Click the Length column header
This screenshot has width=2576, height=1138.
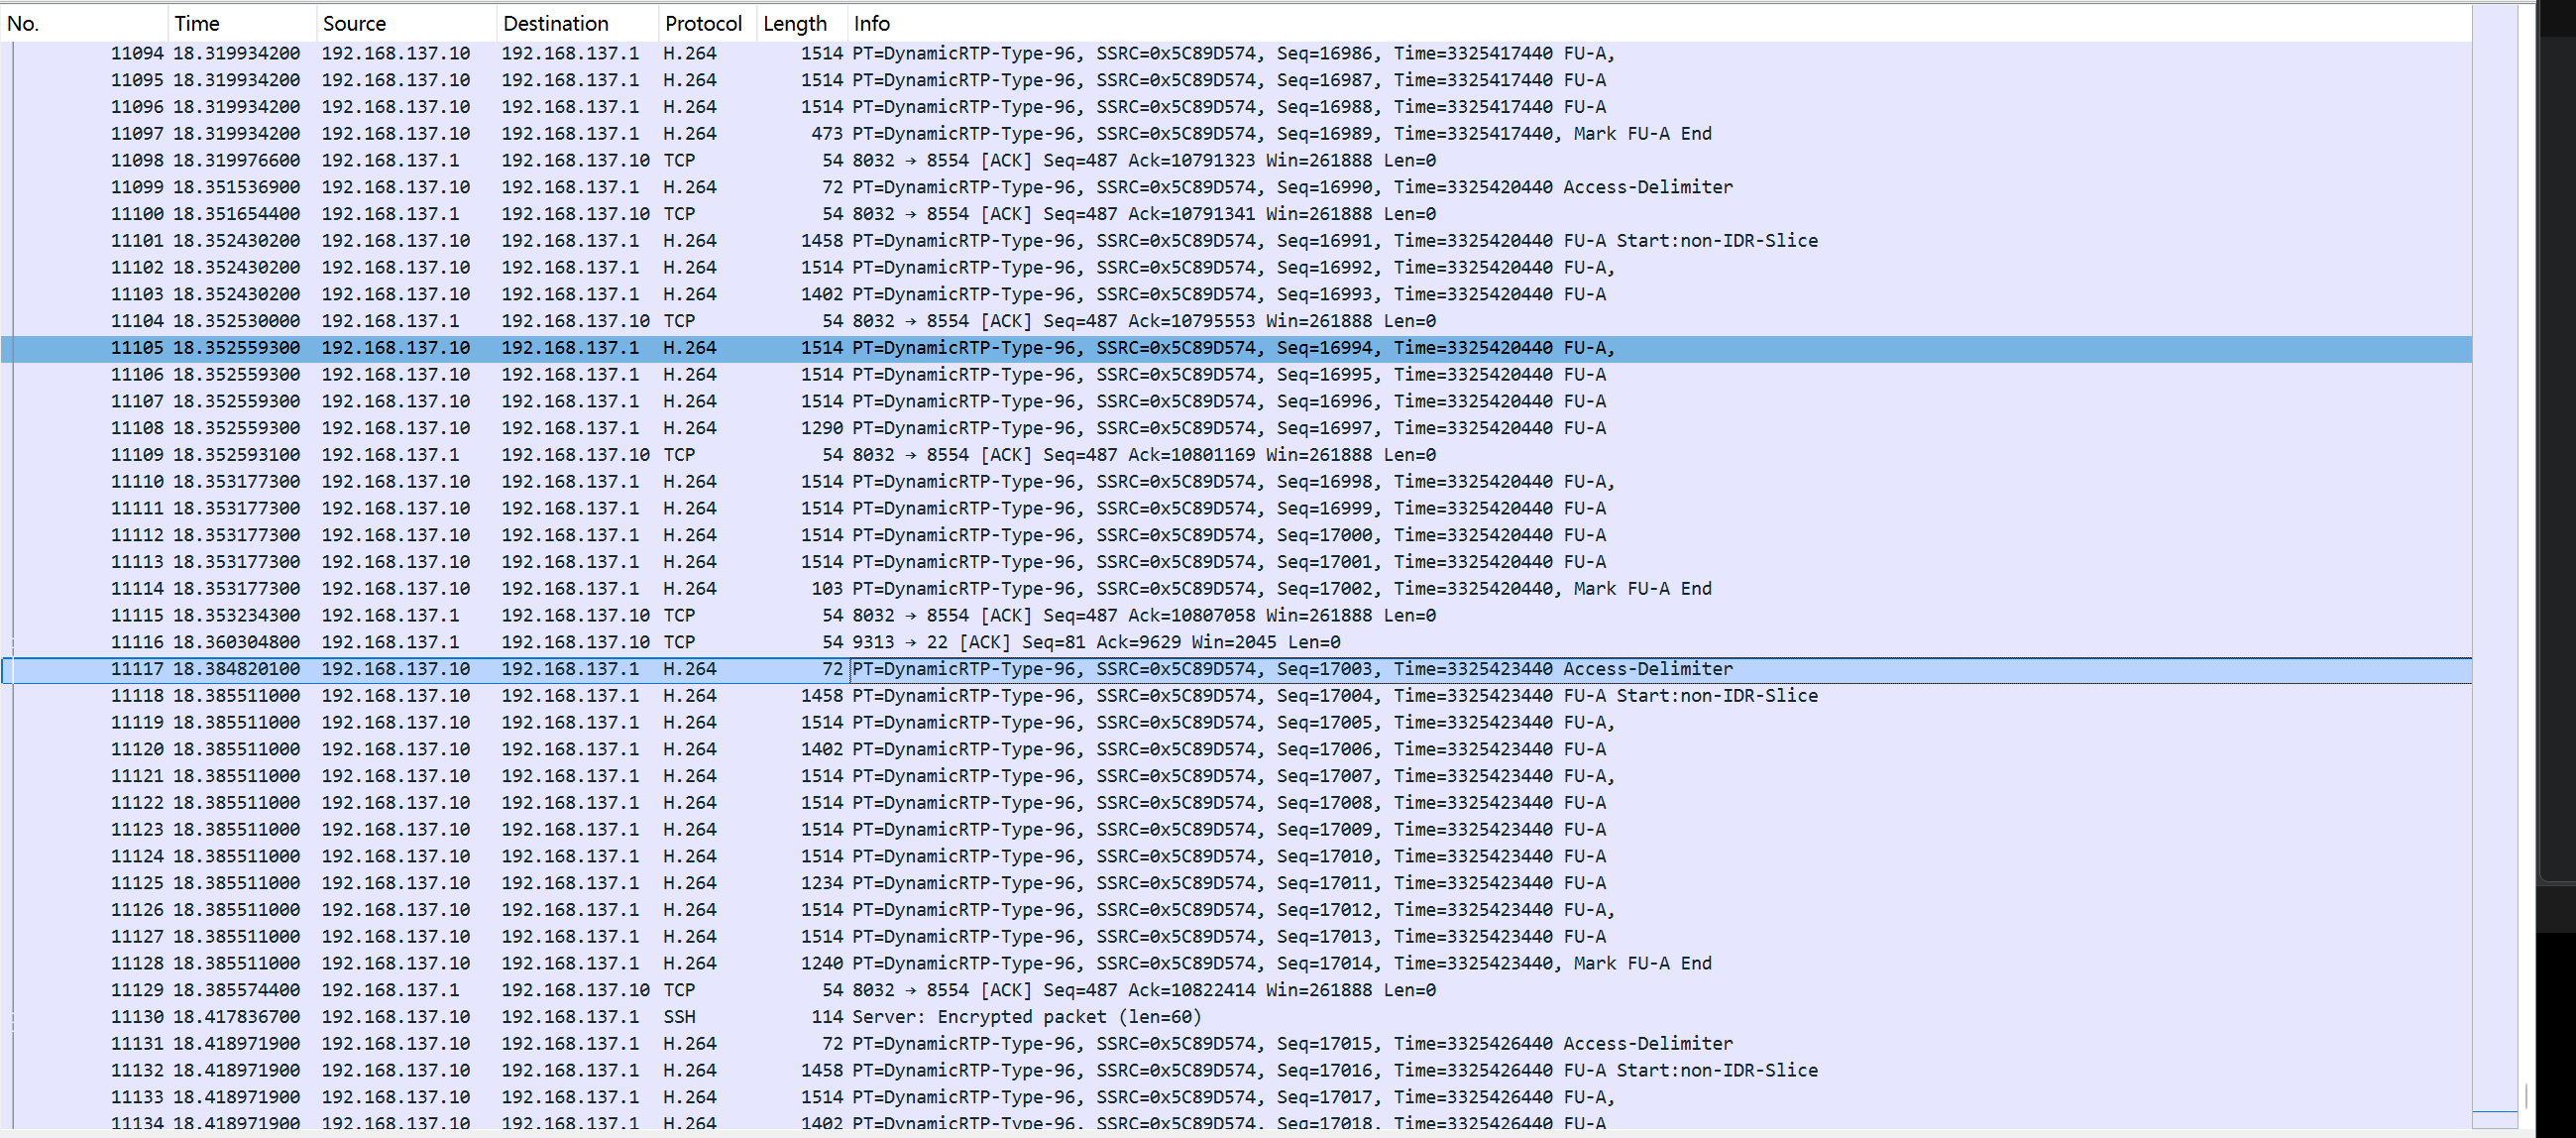pos(794,23)
